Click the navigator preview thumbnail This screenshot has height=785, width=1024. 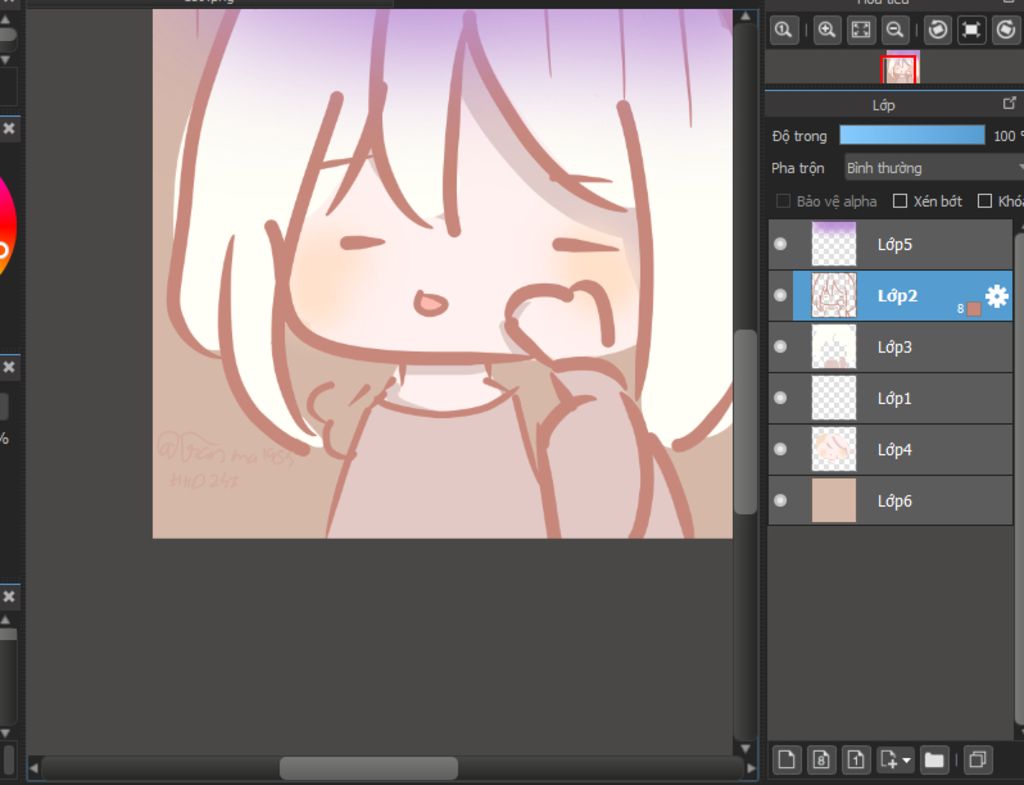902,67
